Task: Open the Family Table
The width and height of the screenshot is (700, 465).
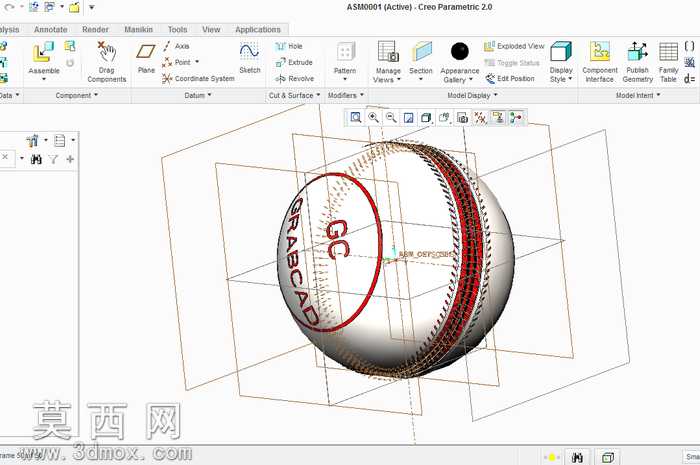Action: coord(668,62)
